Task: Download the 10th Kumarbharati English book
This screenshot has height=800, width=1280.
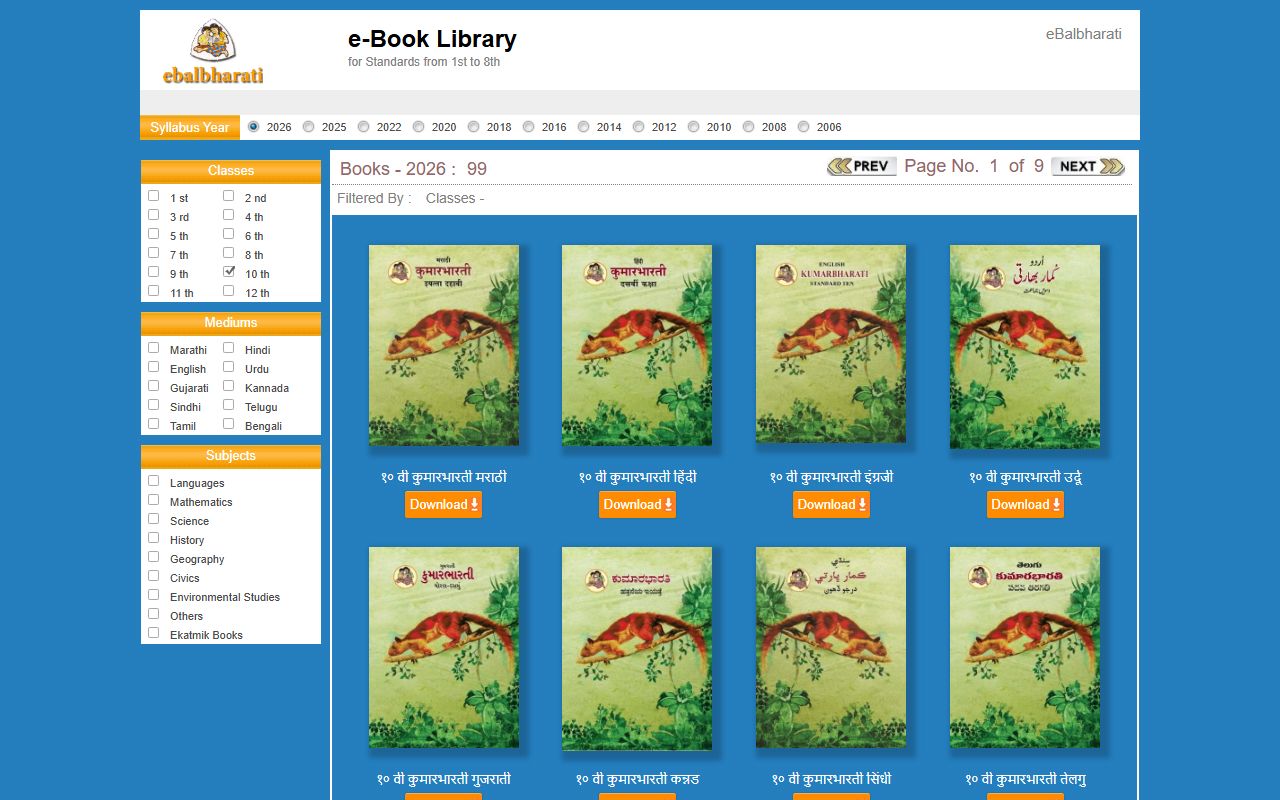Action: [x=831, y=505]
